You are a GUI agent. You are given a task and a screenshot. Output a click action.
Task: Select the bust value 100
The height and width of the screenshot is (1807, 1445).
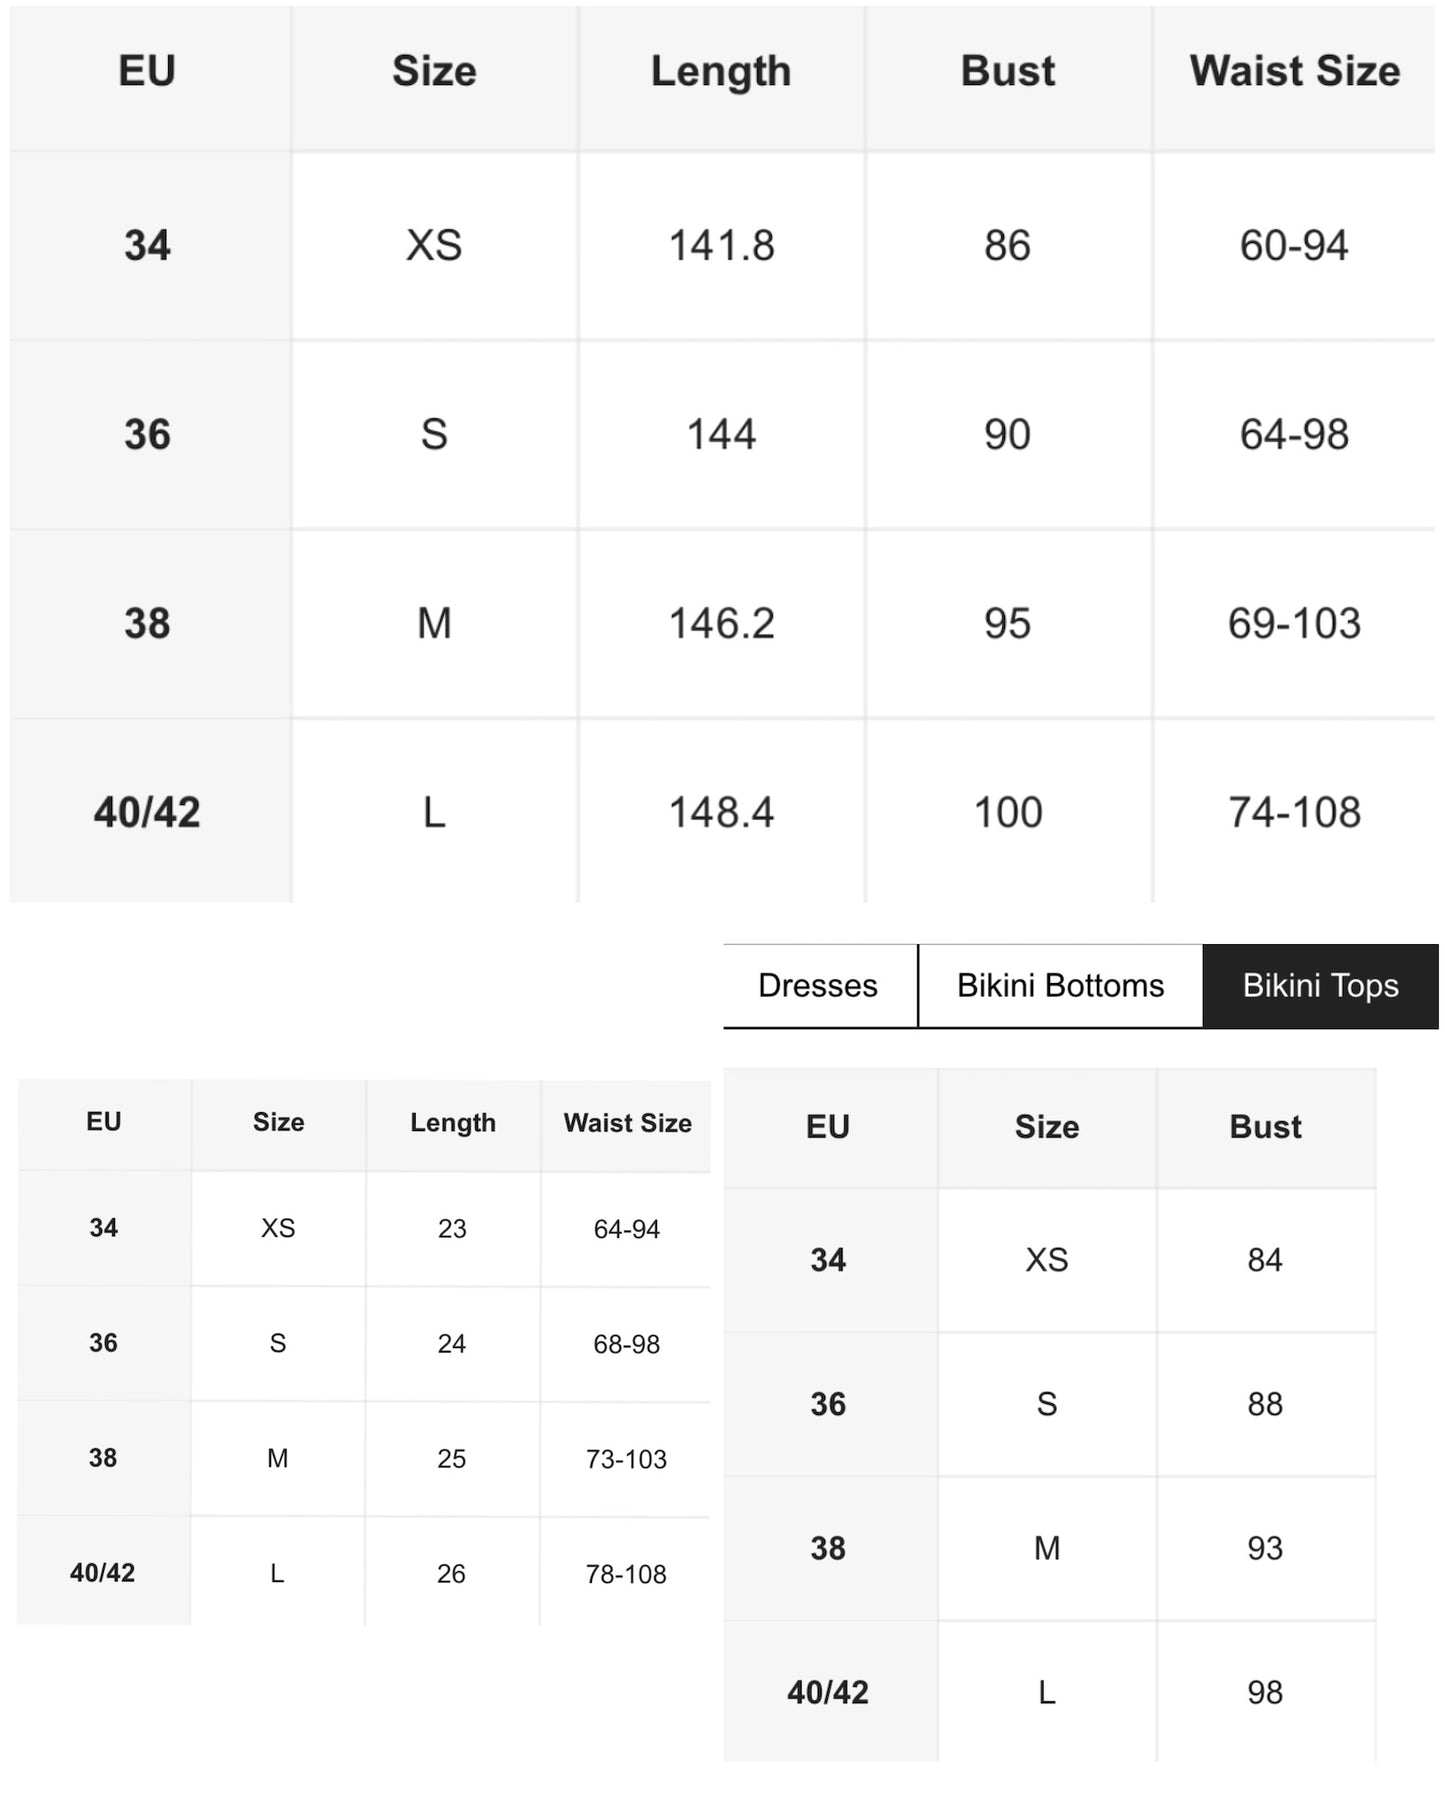click(x=1008, y=812)
